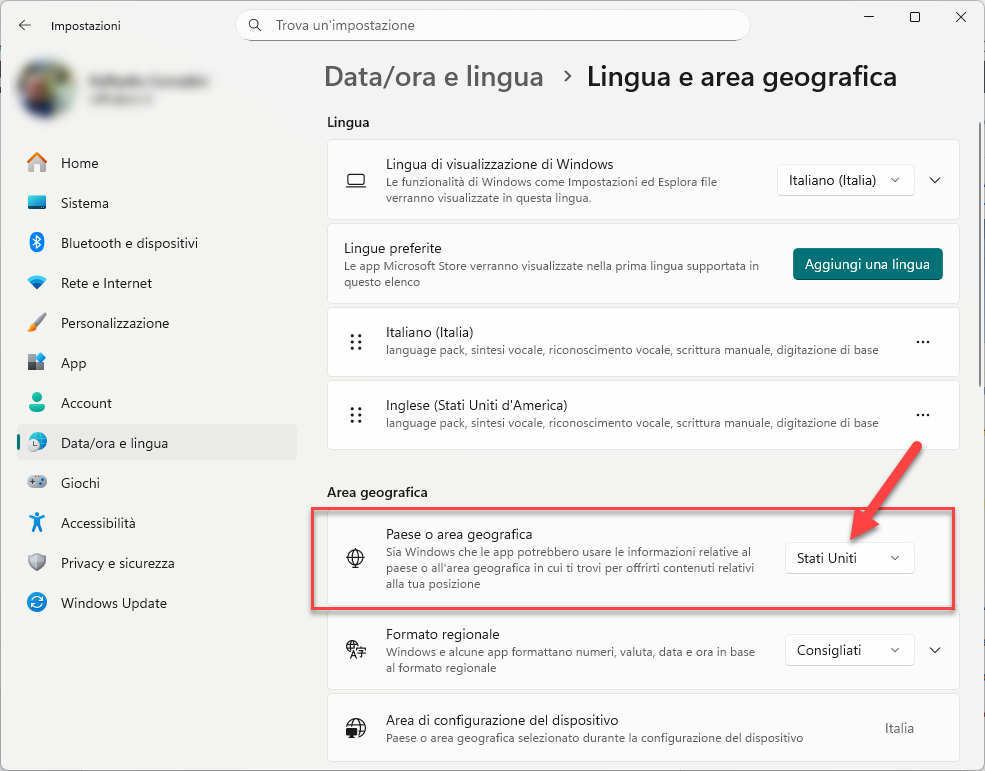Select Personalizzazione in the sidebar
The width and height of the screenshot is (985, 771).
point(114,323)
